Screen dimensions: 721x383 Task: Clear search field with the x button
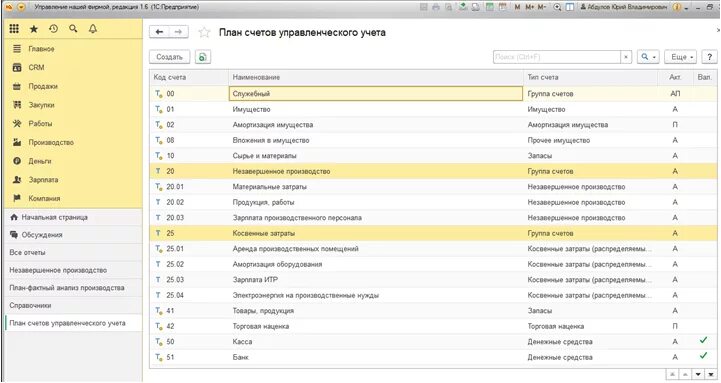(x=626, y=57)
